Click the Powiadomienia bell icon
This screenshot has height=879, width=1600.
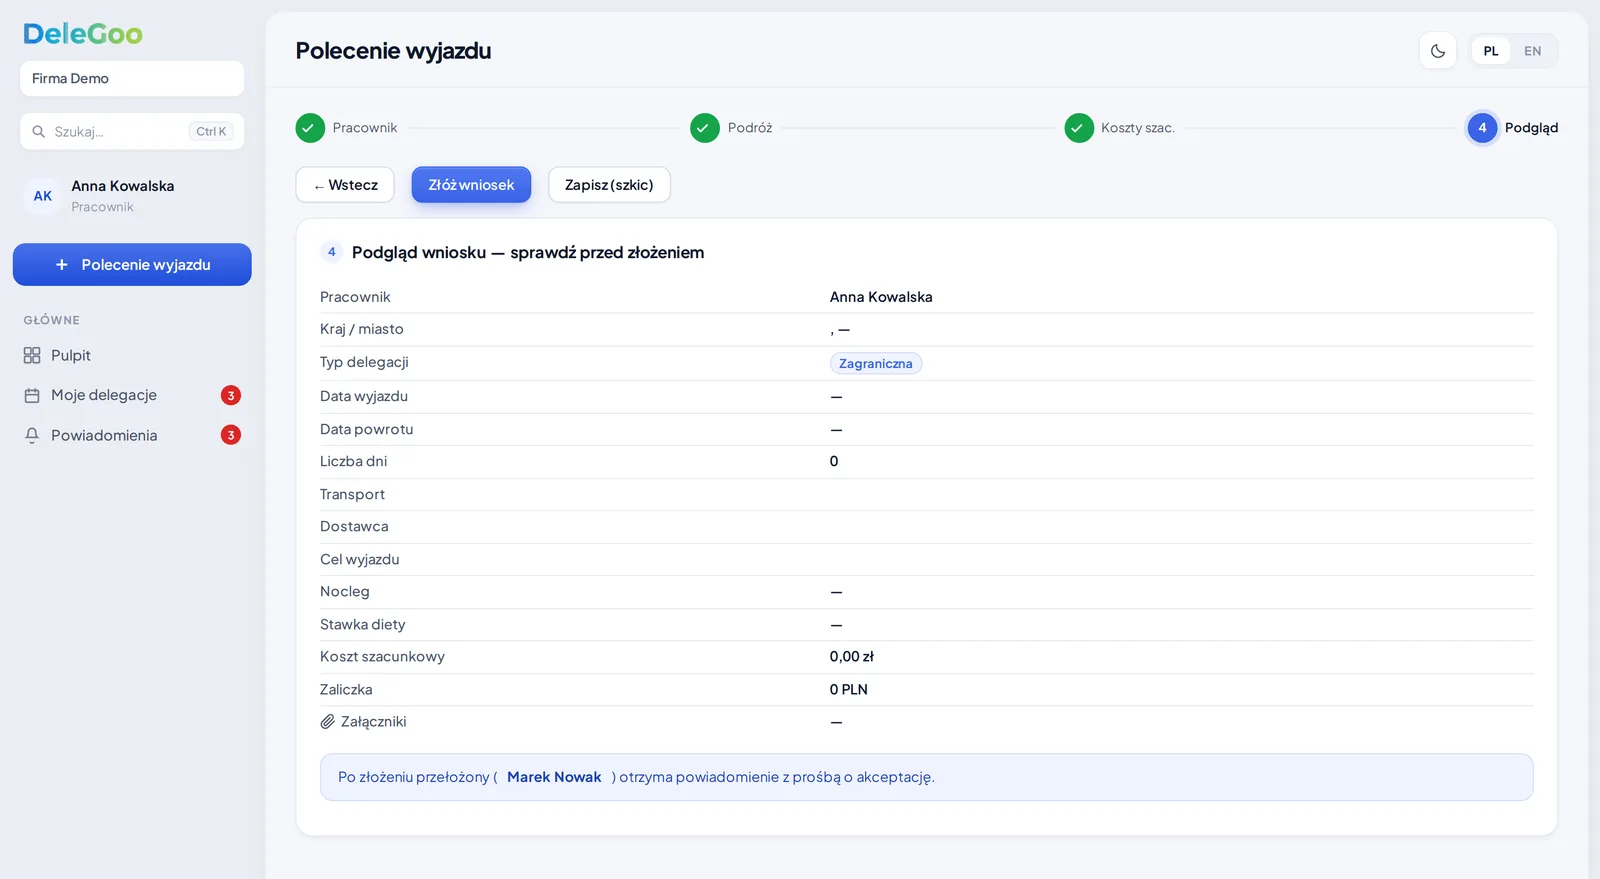coord(32,435)
